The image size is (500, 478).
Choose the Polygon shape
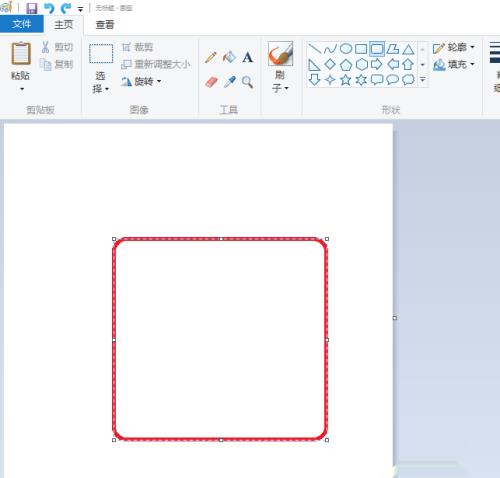(x=393, y=49)
